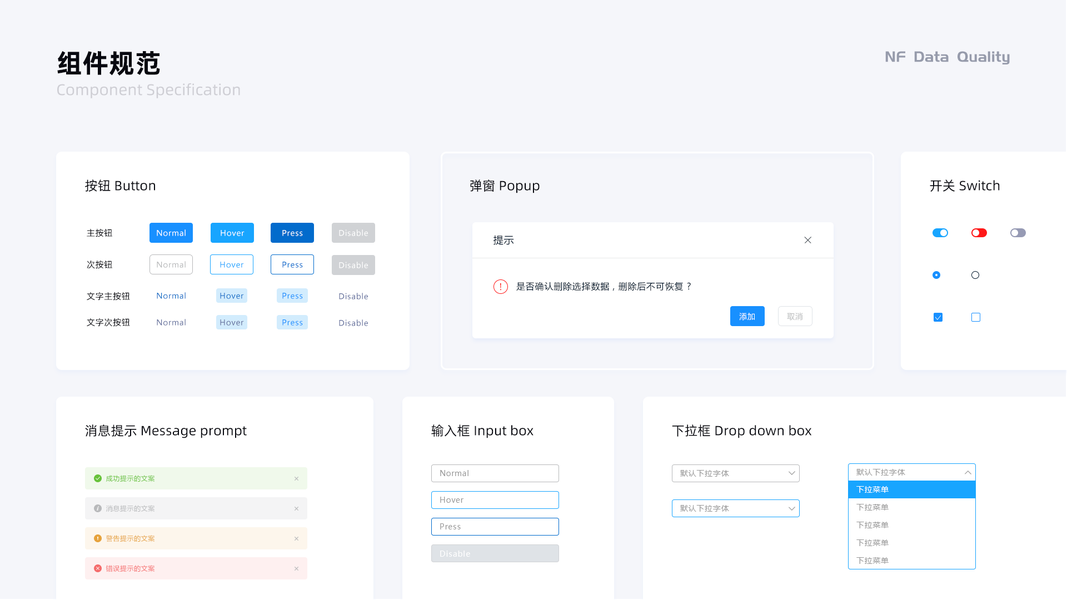Click the 文字次按钮 Press text button
The image size is (1067, 600).
coord(292,322)
